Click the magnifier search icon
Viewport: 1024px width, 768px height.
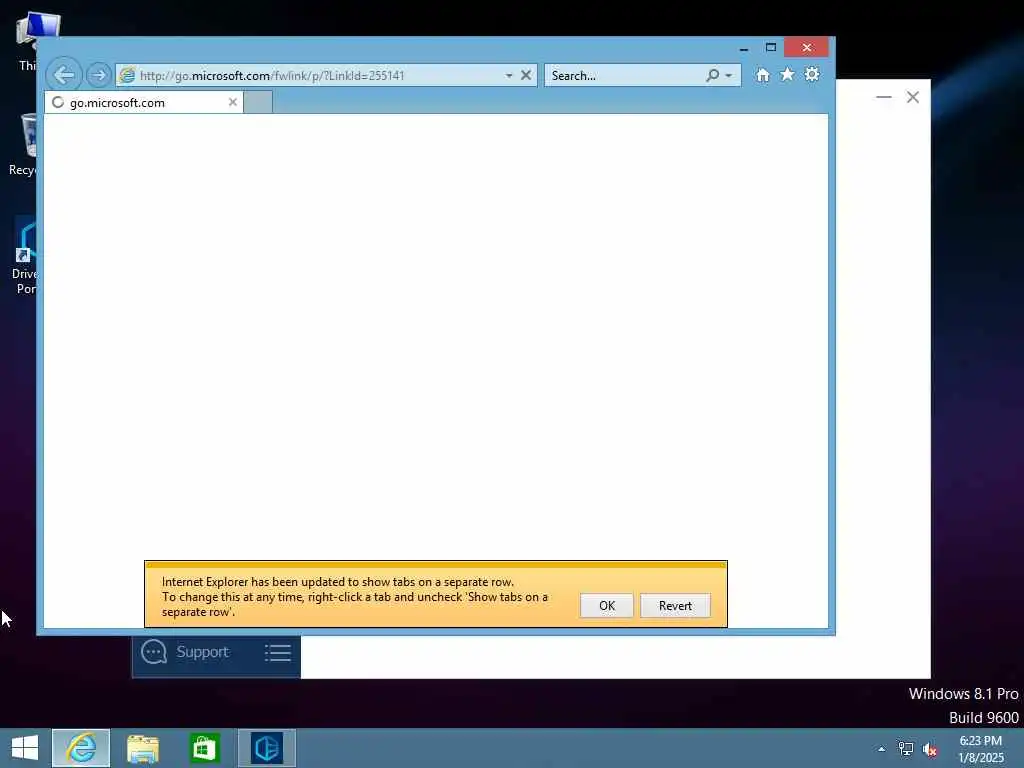pos(712,76)
